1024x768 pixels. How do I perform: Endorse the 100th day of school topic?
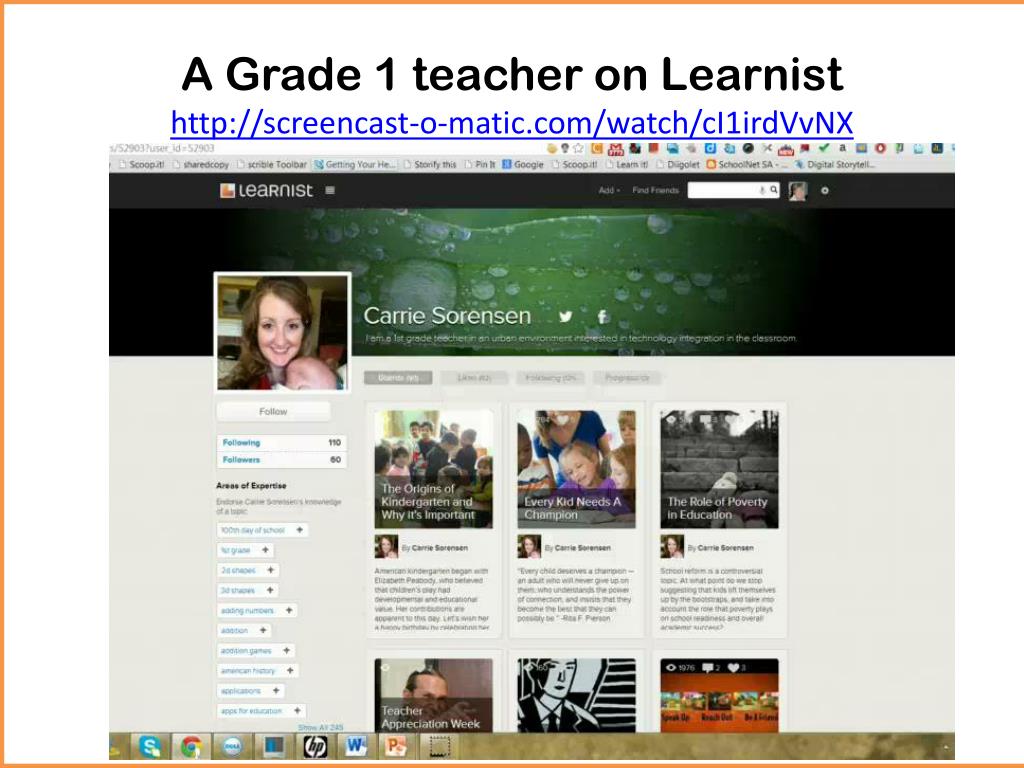coord(299,530)
